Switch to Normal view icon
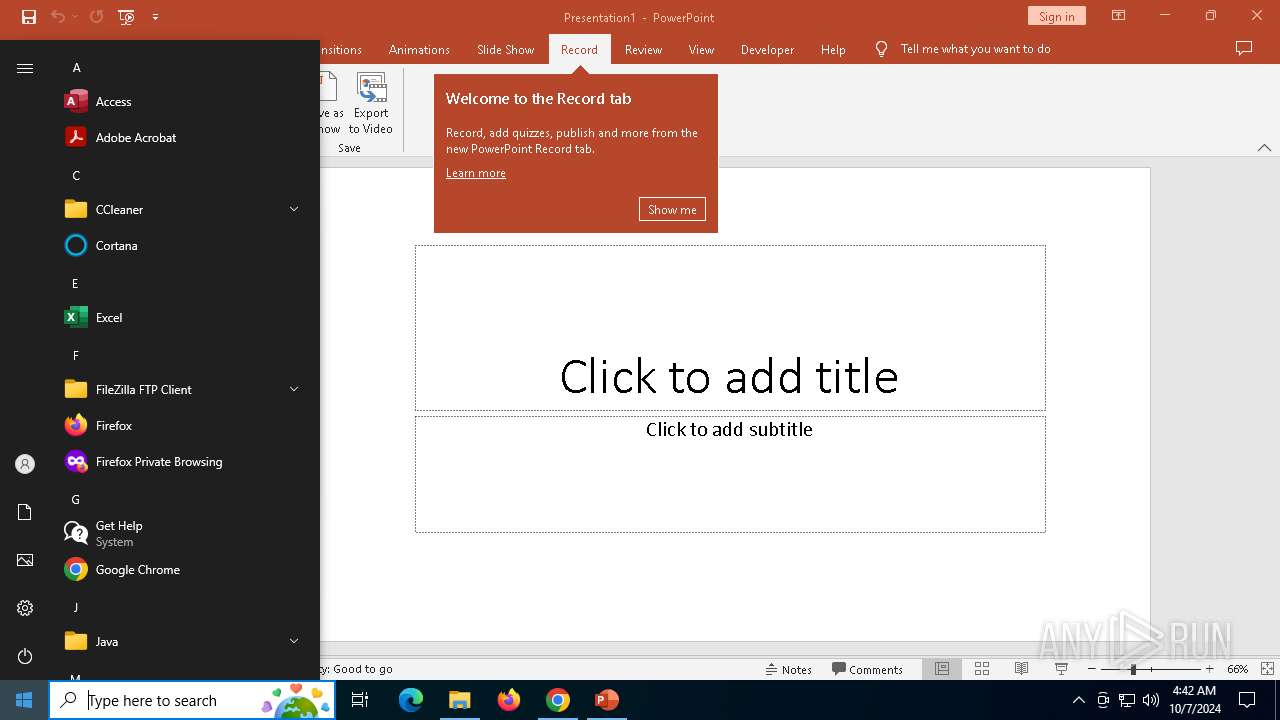Screen dimensions: 1280x720 tap(942, 669)
